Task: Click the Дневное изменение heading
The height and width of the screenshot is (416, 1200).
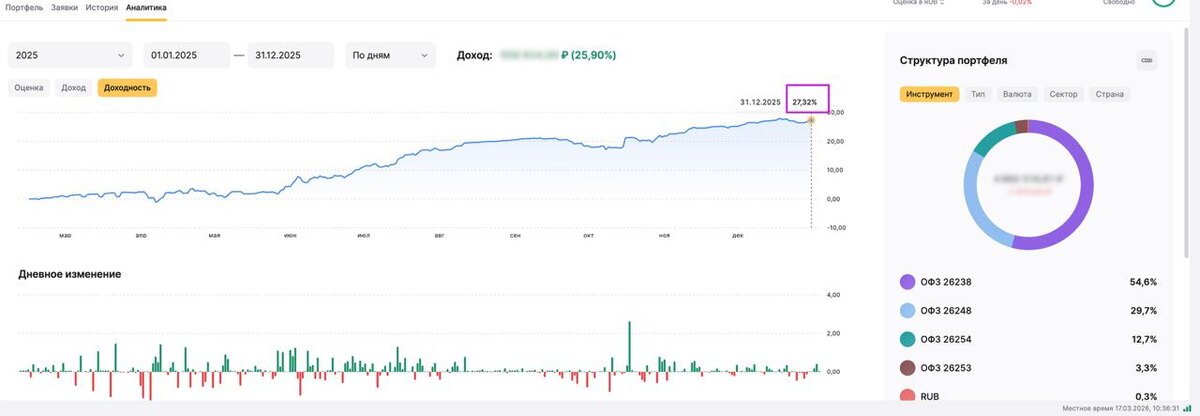Action: 70,274
